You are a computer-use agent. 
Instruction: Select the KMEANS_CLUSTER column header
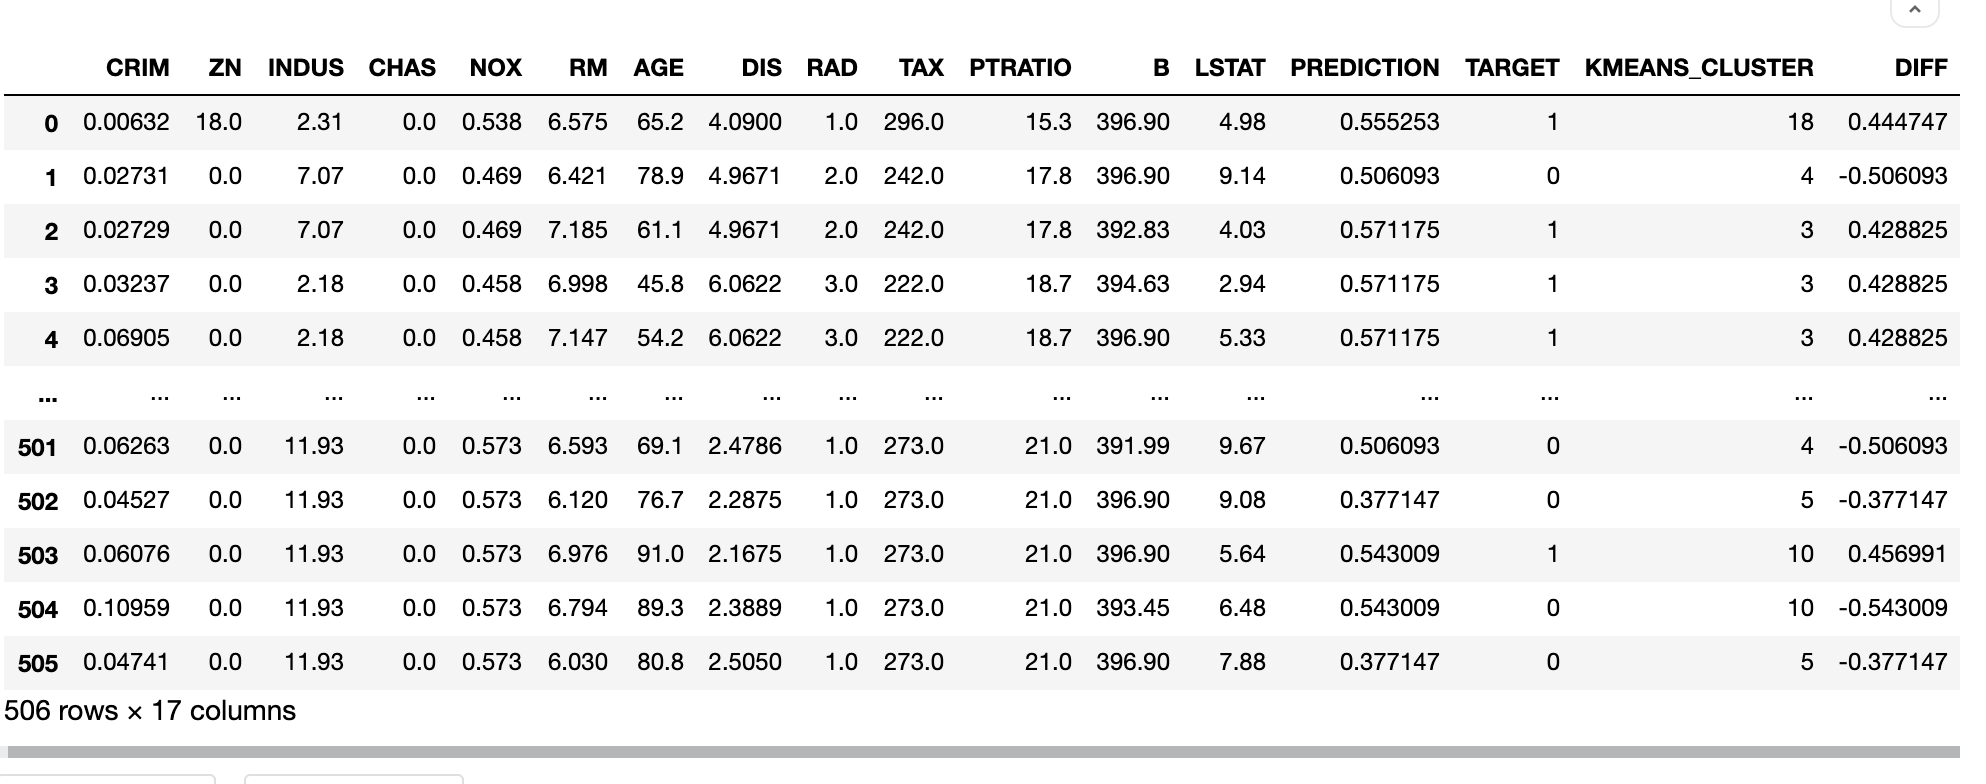1698,68
